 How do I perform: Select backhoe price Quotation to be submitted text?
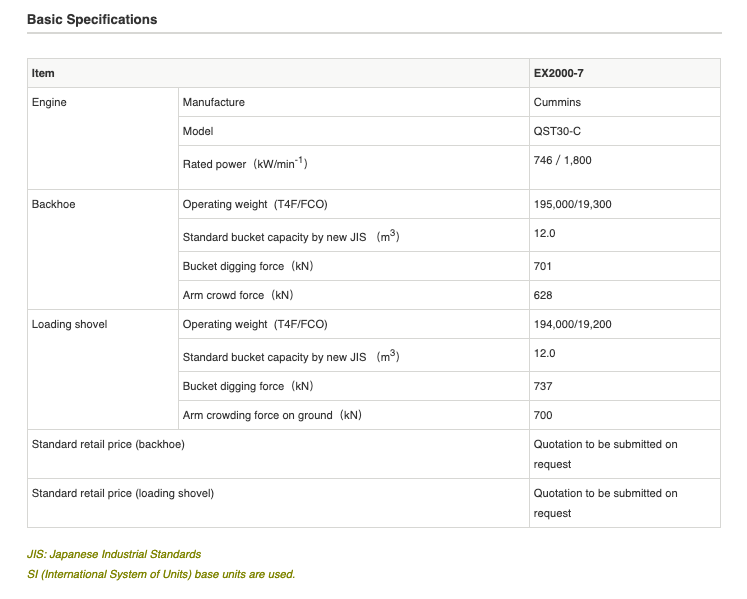(605, 454)
